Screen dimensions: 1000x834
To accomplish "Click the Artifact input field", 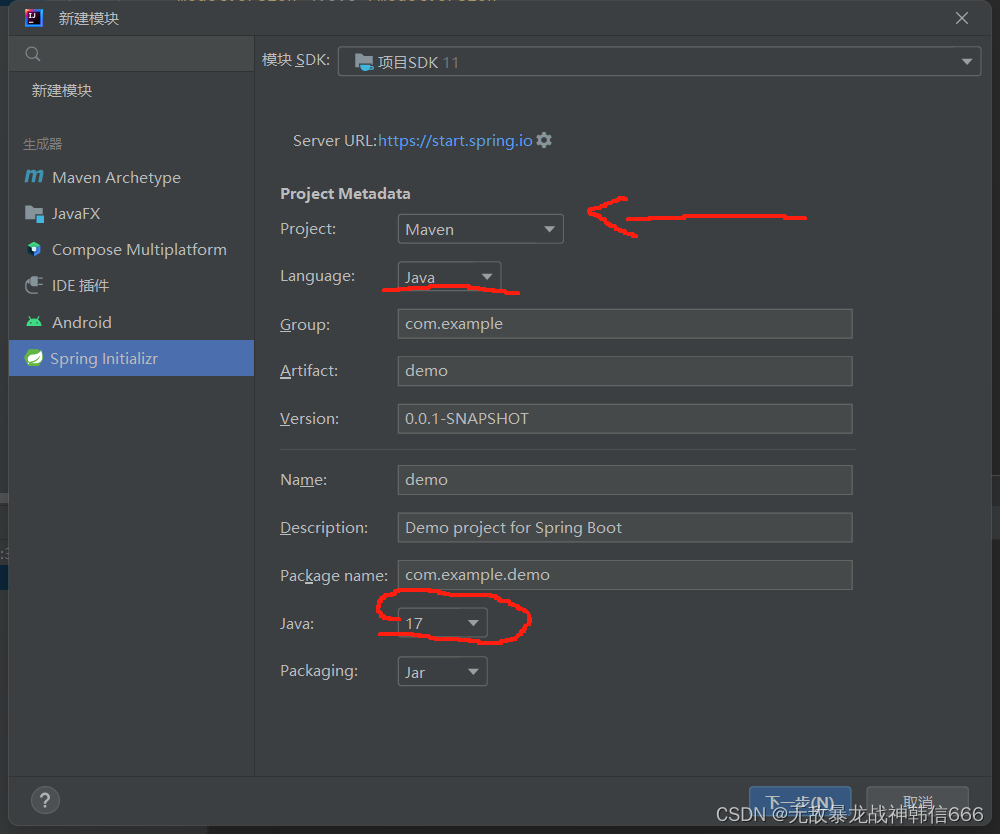I will (x=625, y=371).
